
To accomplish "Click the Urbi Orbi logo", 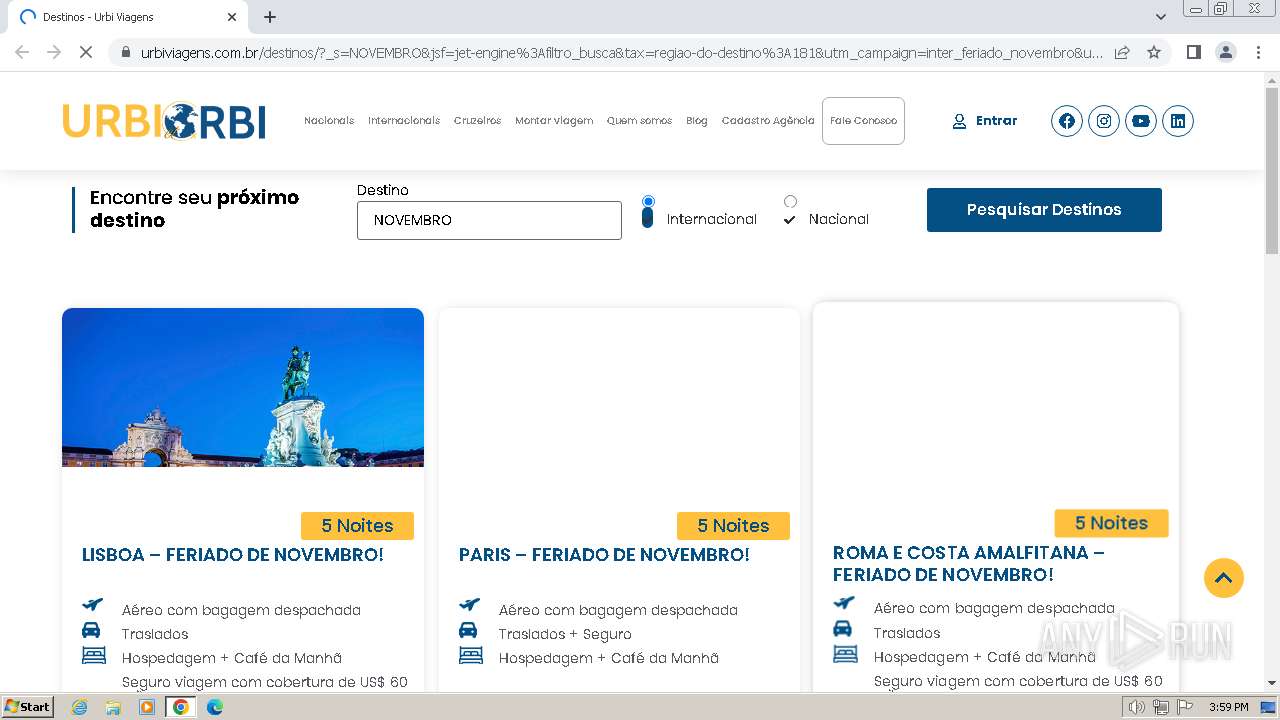I will pos(164,121).
